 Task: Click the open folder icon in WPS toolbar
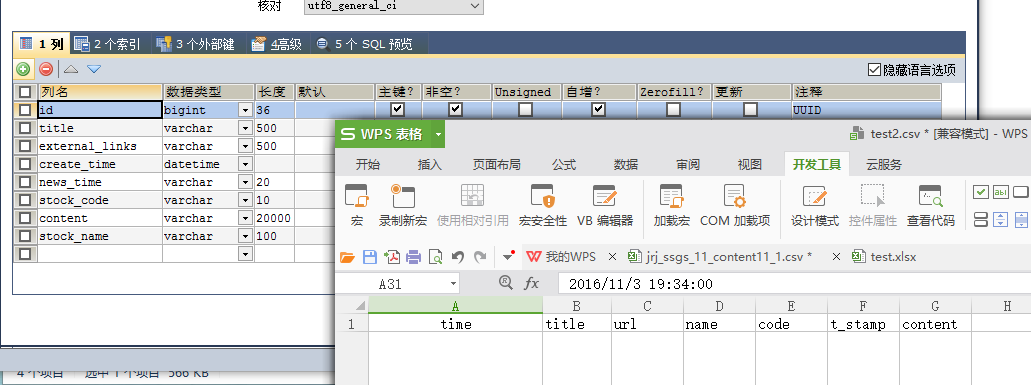tap(347, 257)
